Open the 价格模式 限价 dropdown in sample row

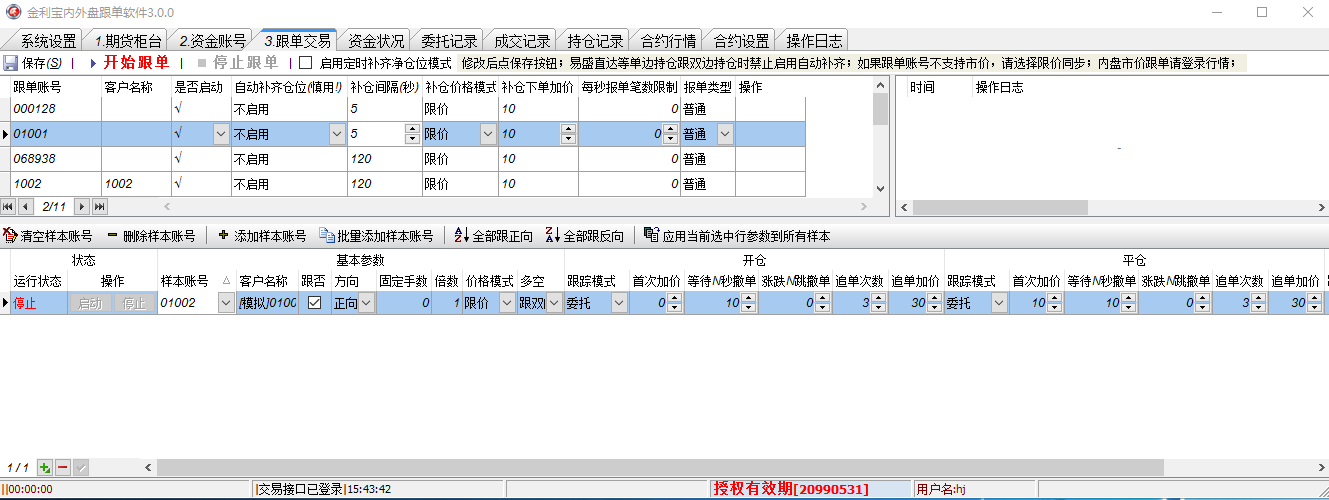point(505,303)
